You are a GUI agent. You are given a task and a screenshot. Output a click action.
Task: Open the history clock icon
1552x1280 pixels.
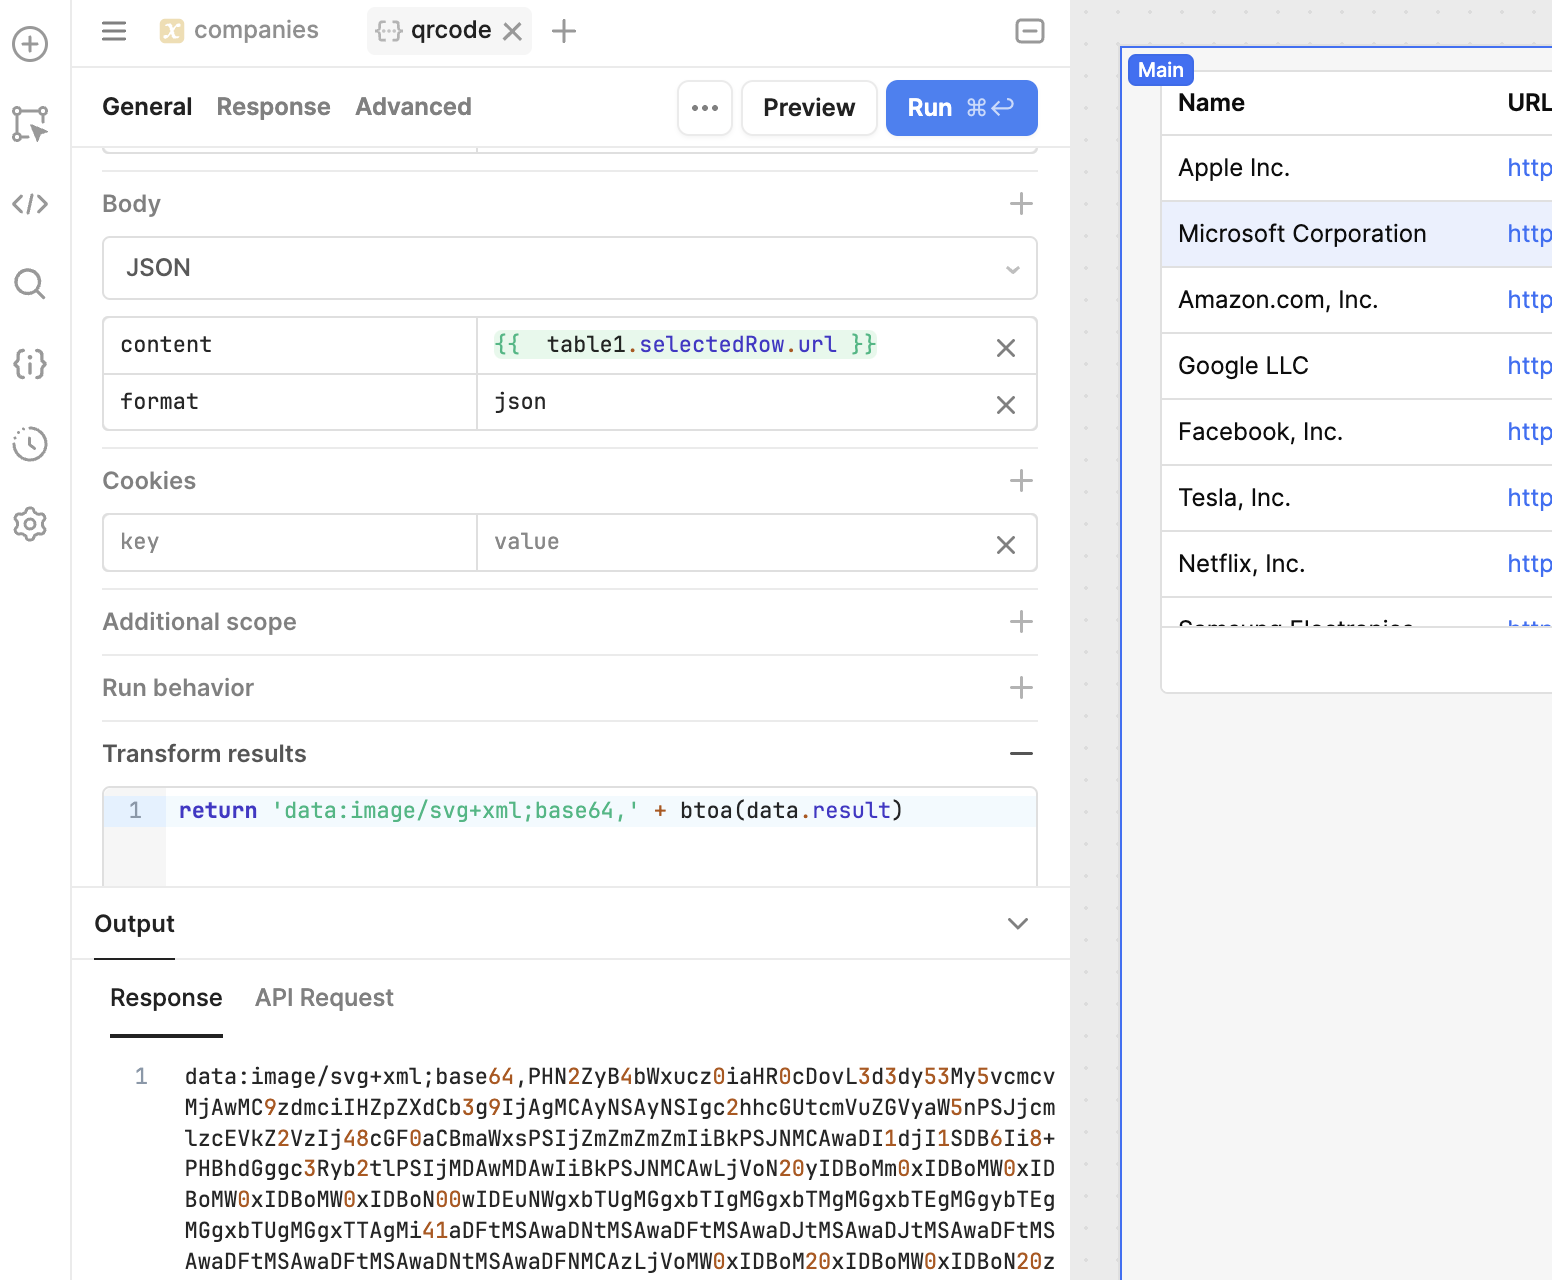tap(30, 444)
